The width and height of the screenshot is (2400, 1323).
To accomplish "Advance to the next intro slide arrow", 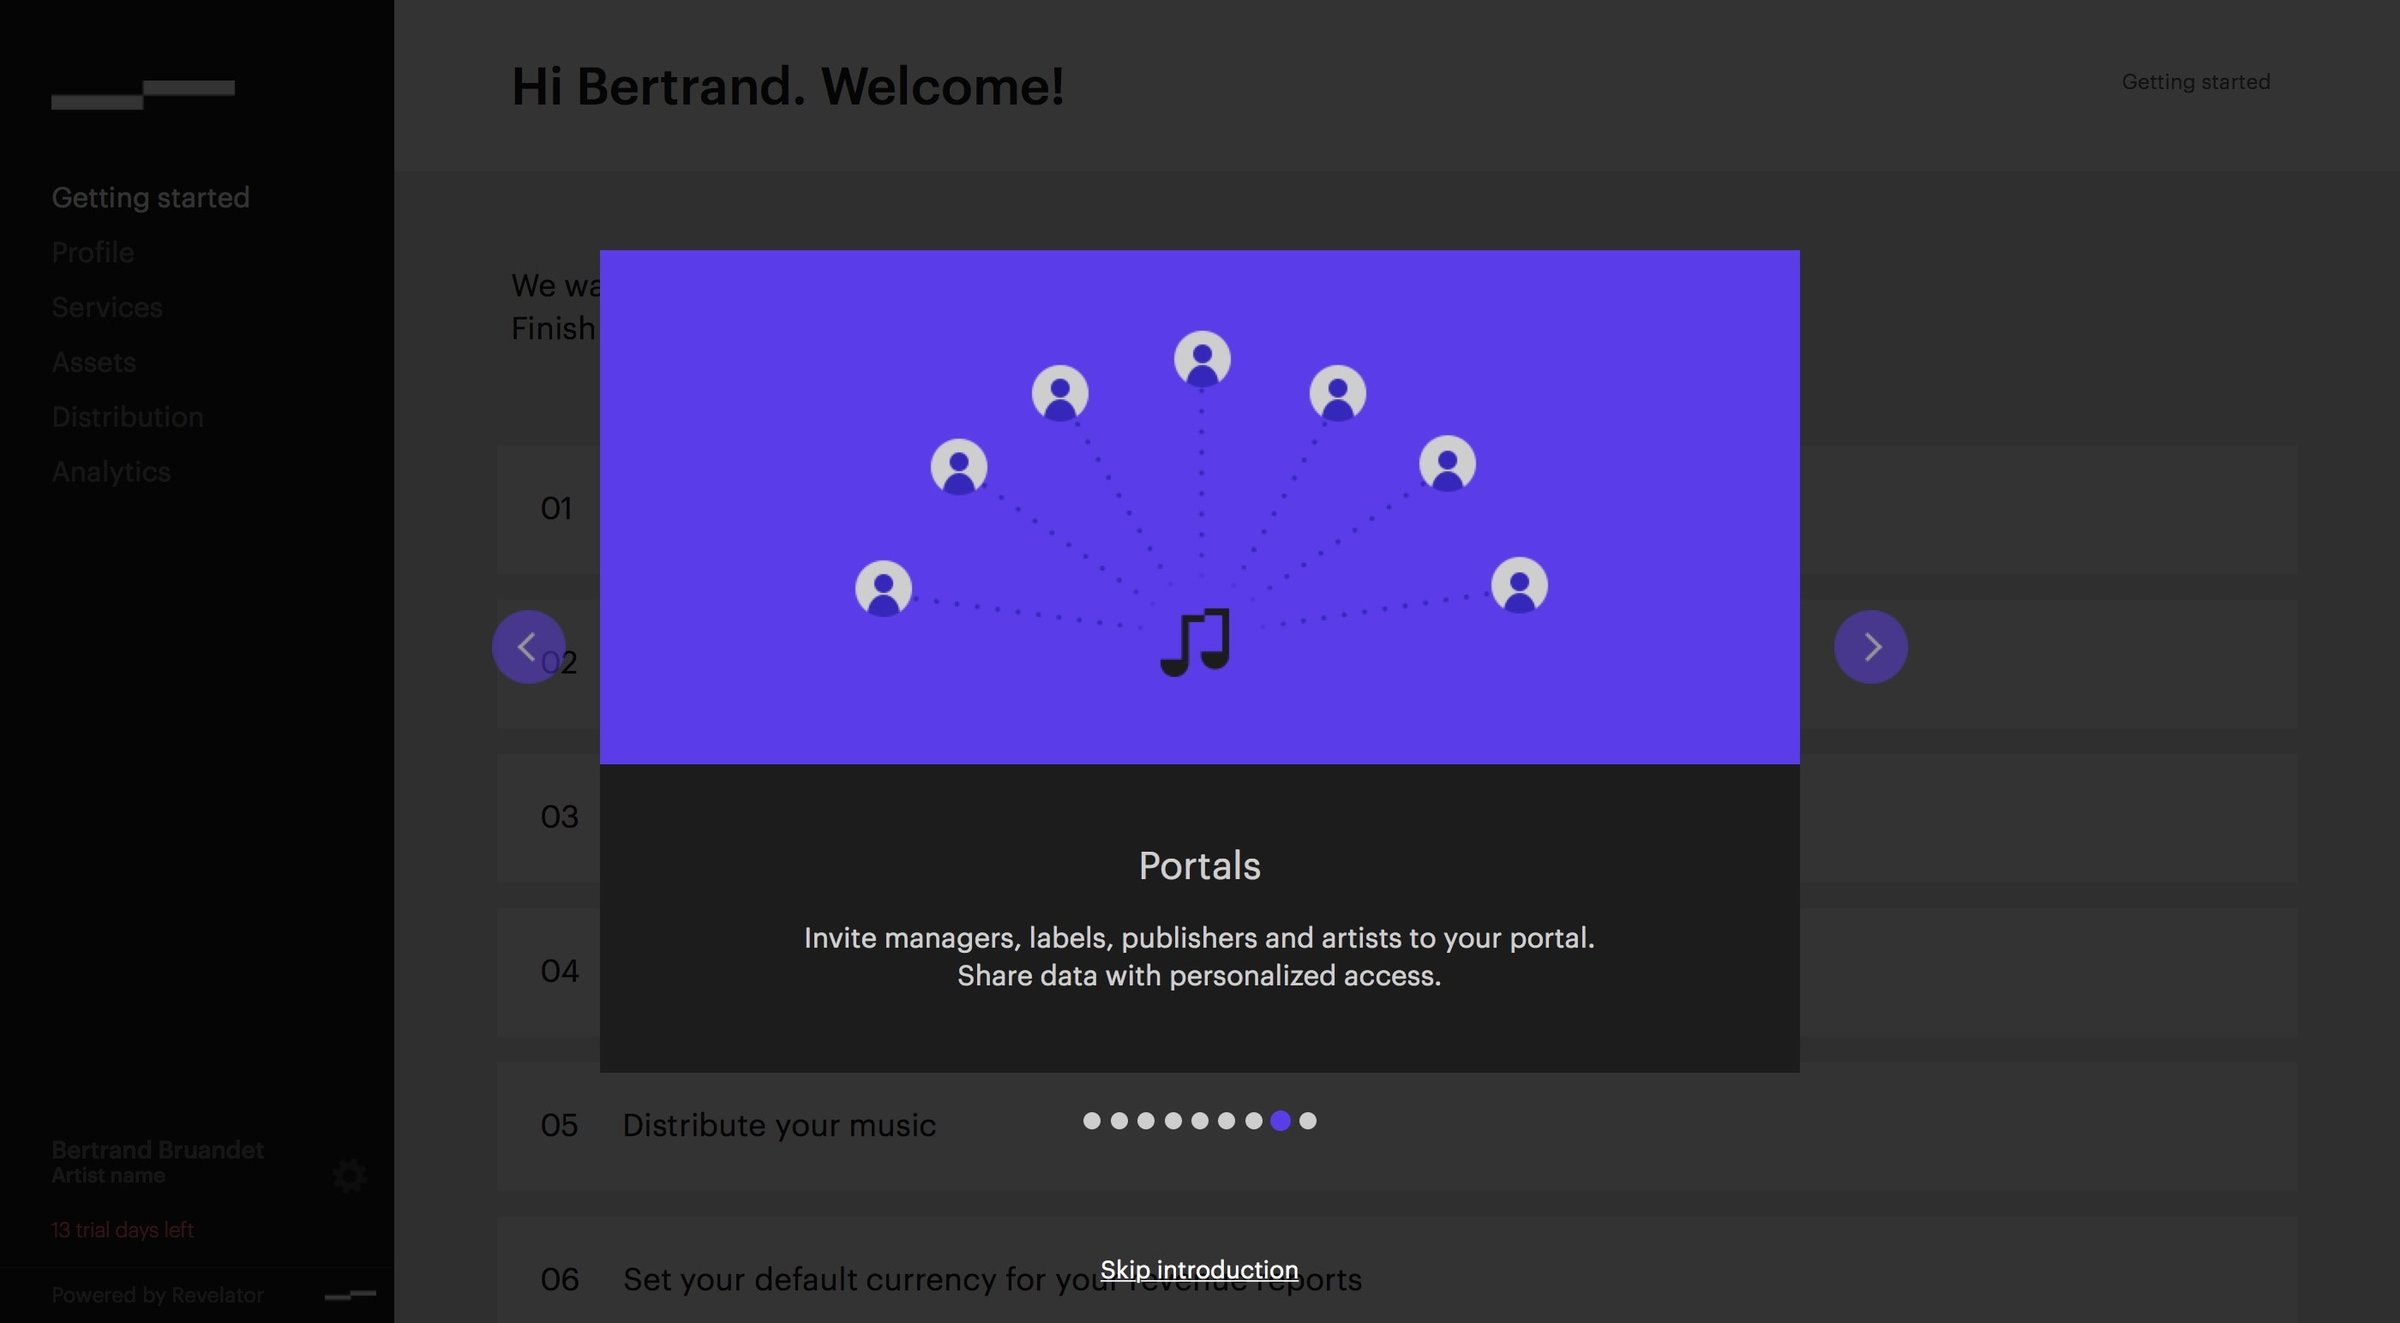I will pos(1870,647).
